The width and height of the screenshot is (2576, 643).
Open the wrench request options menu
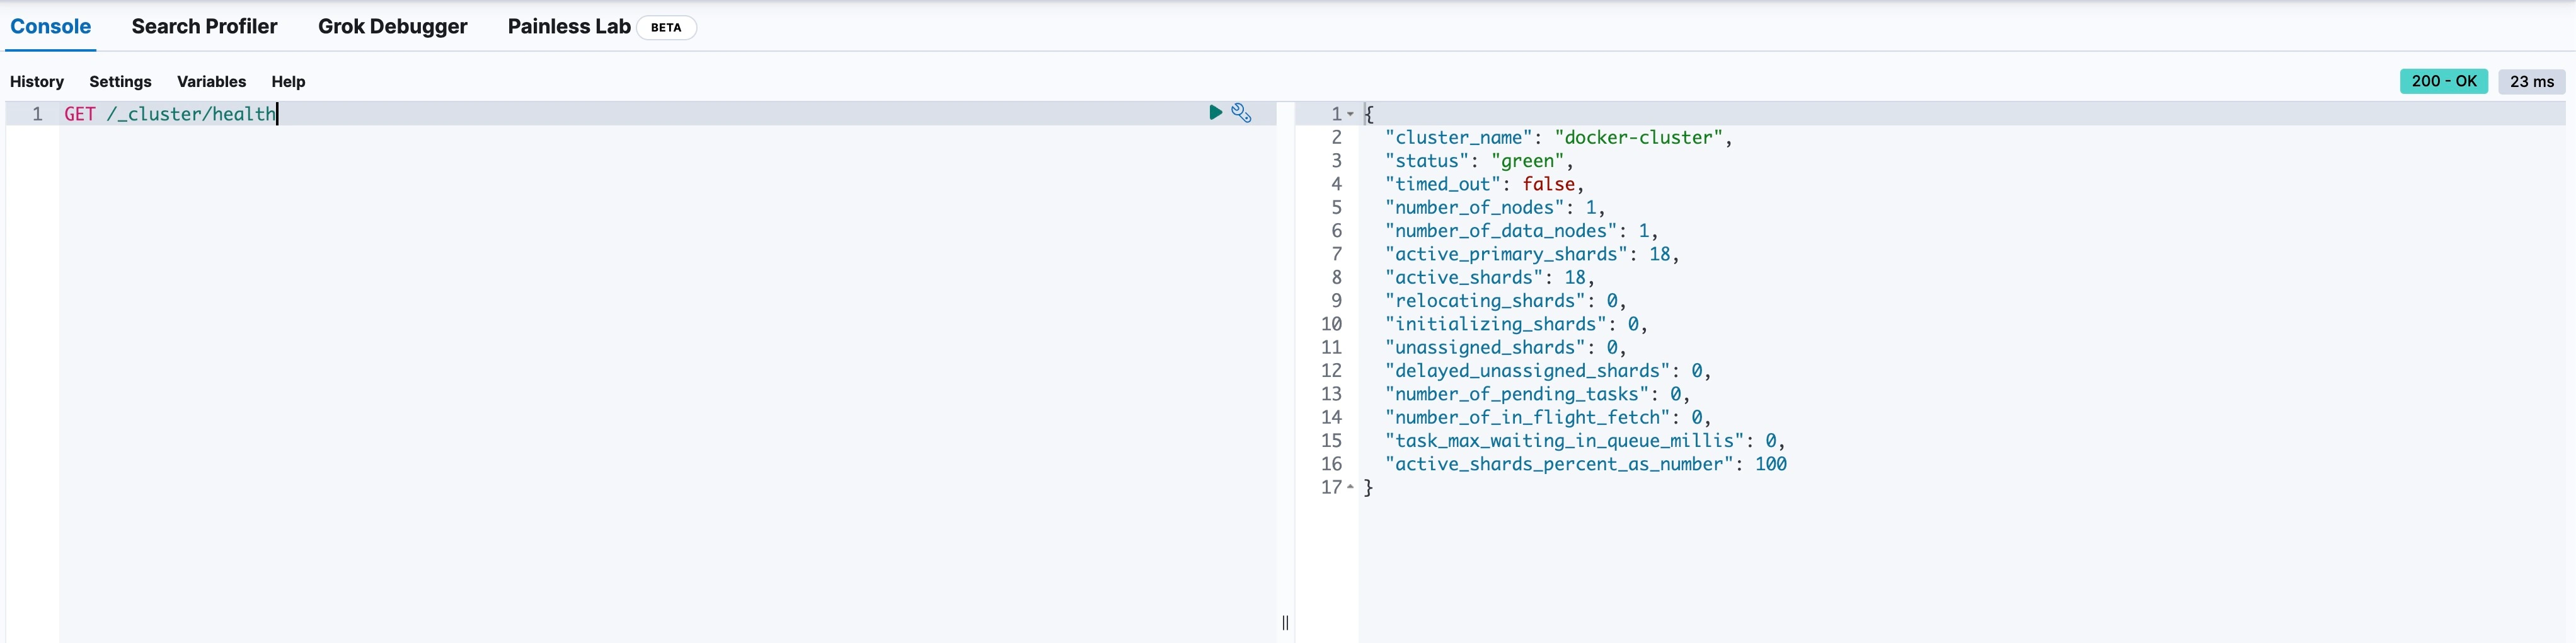pyautogui.click(x=1241, y=113)
